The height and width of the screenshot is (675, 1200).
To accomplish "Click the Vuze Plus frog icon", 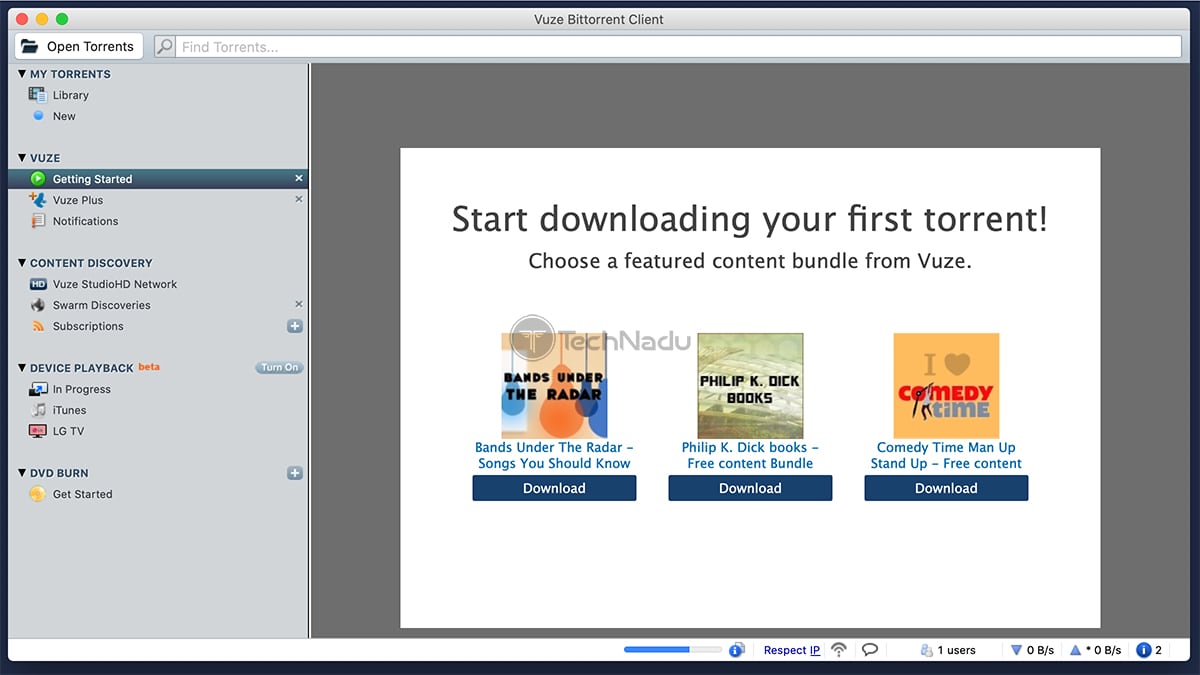I will pyautogui.click(x=38, y=200).
